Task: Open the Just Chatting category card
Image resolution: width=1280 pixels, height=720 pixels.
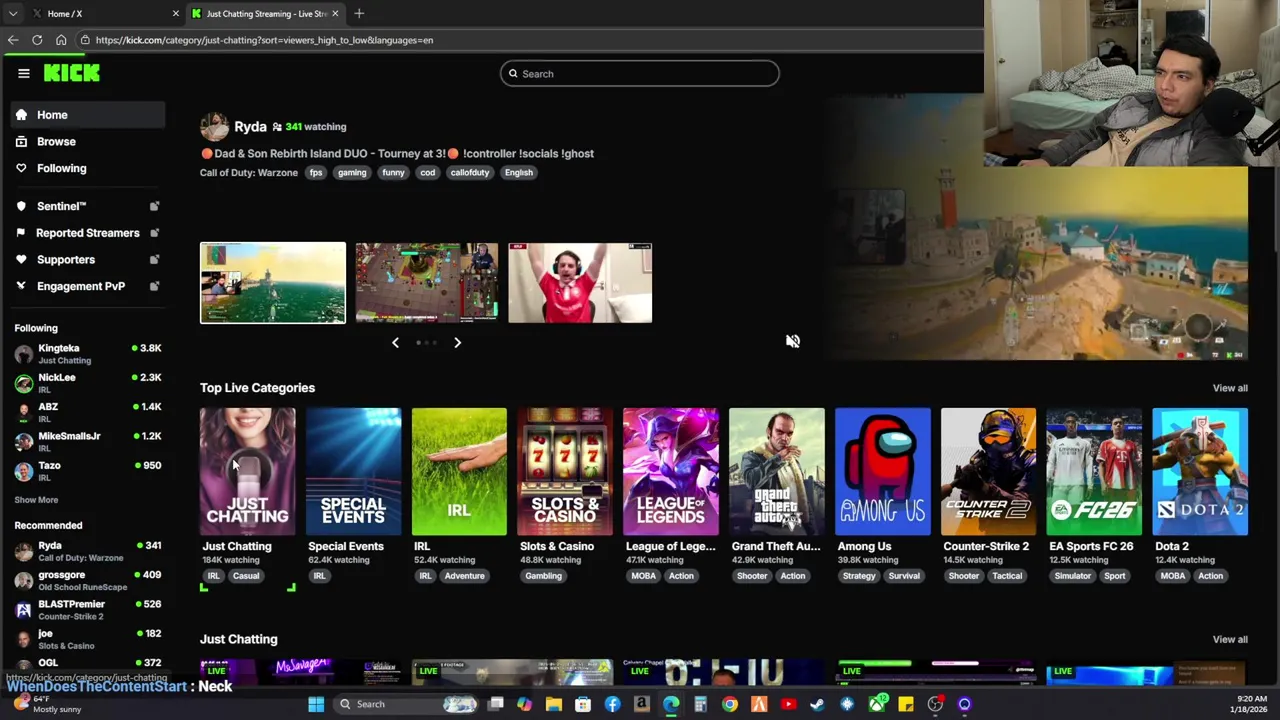Action: [247, 471]
